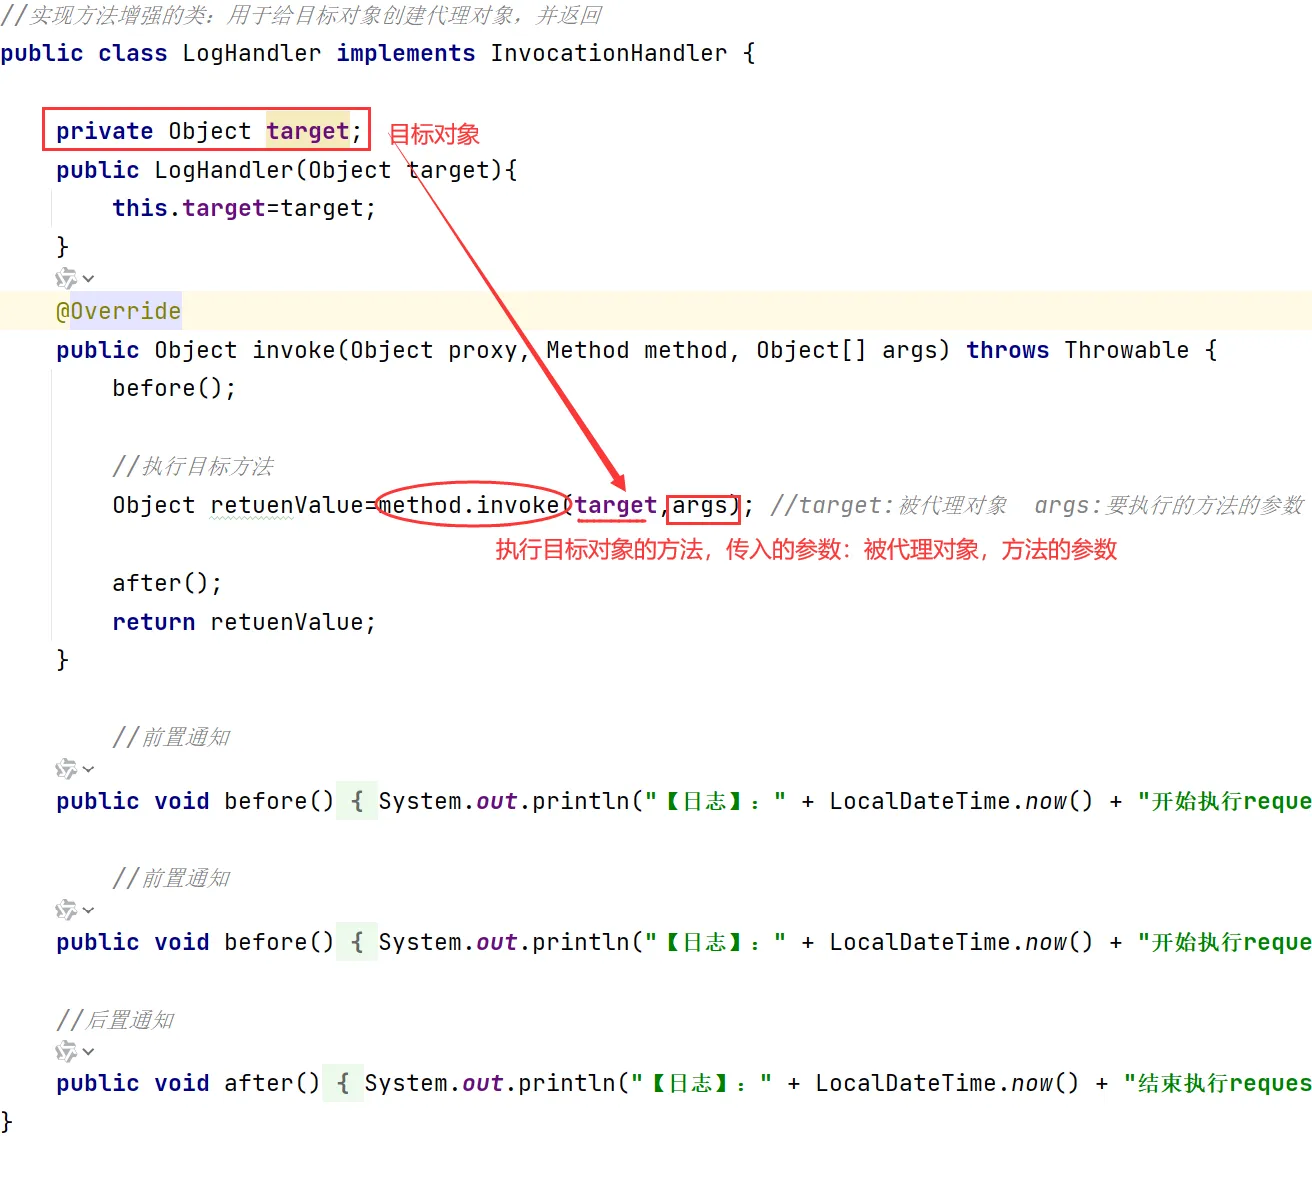Click the class name LogHandler
The image size is (1312, 1188).
click(251, 53)
